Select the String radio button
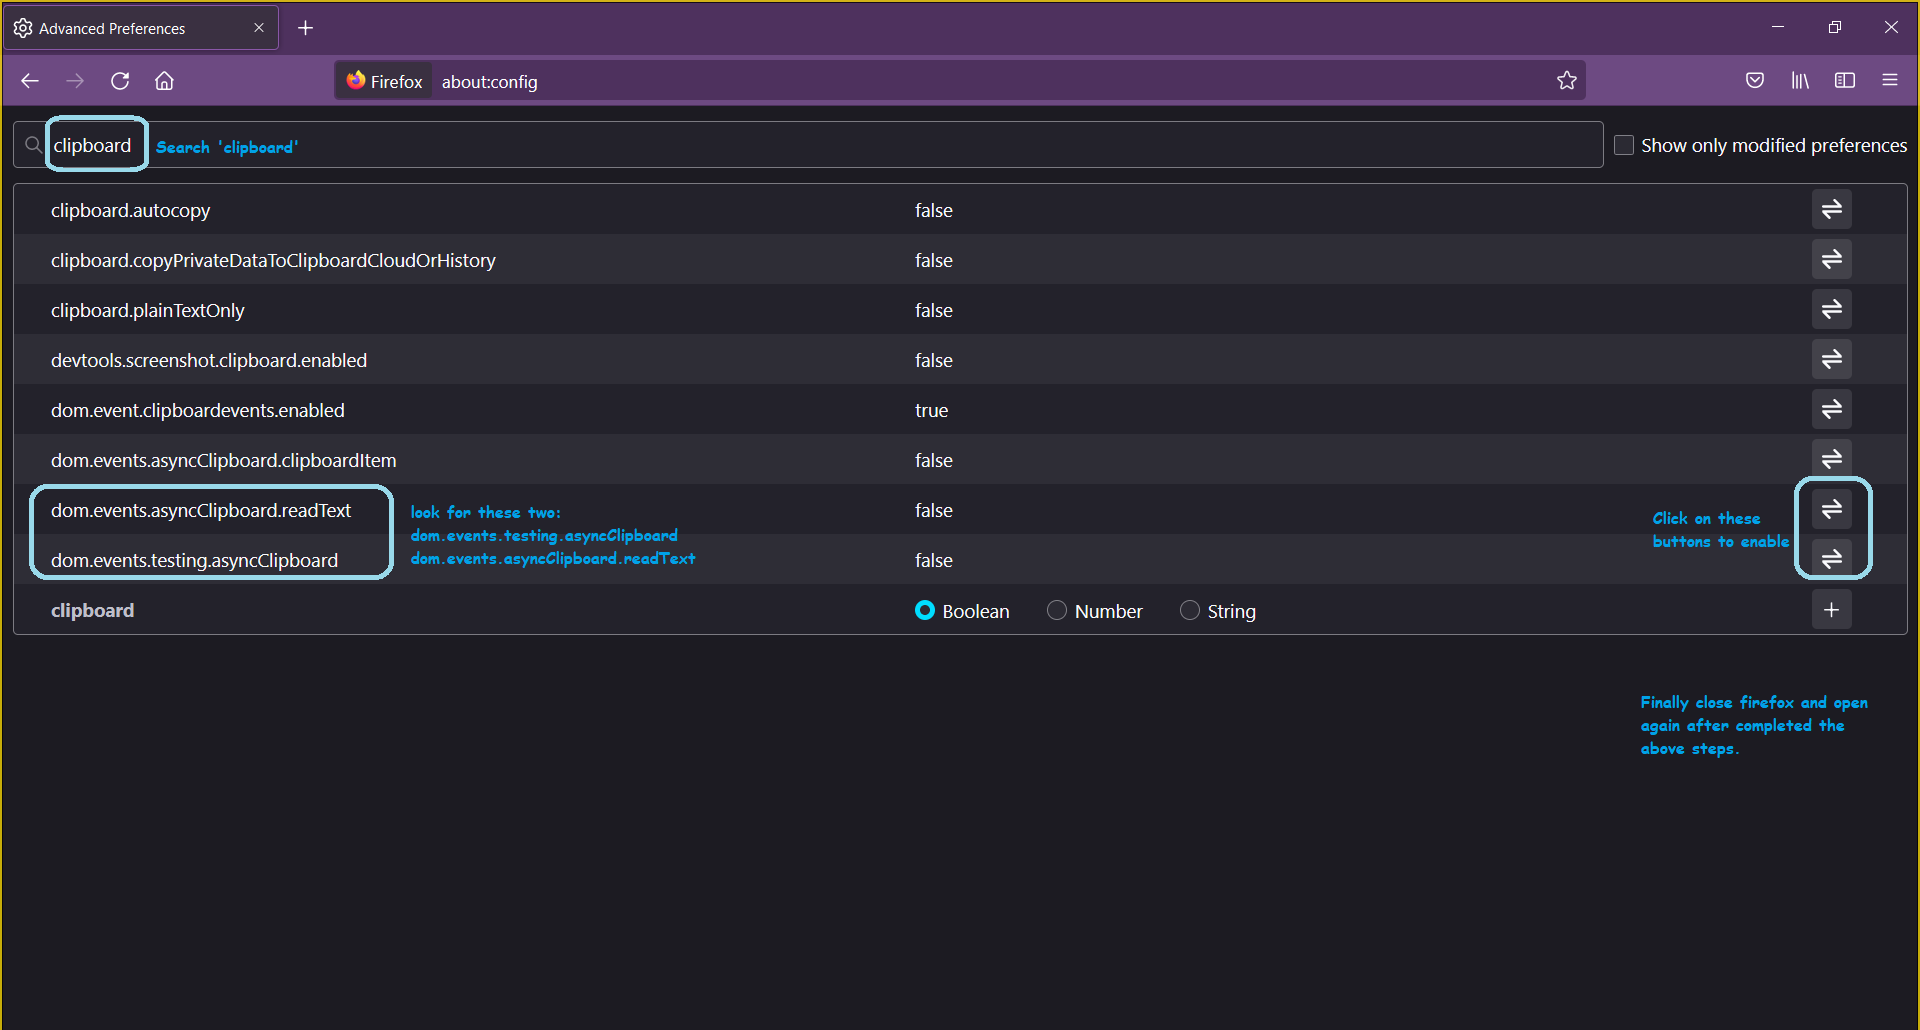This screenshot has height=1030, width=1920. [1189, 610]
